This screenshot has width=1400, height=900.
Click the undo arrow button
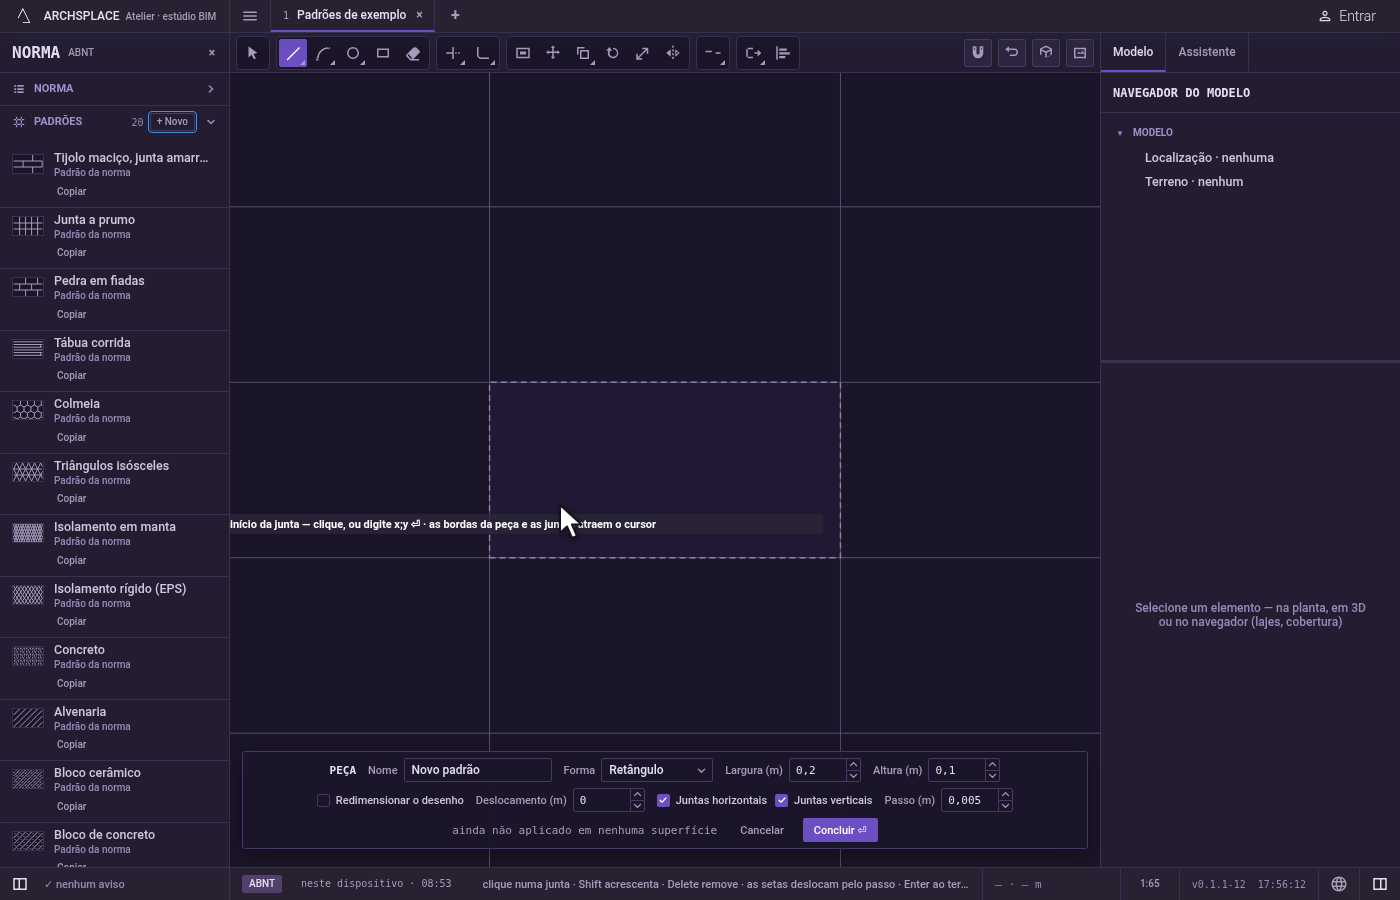[1012, 53]
